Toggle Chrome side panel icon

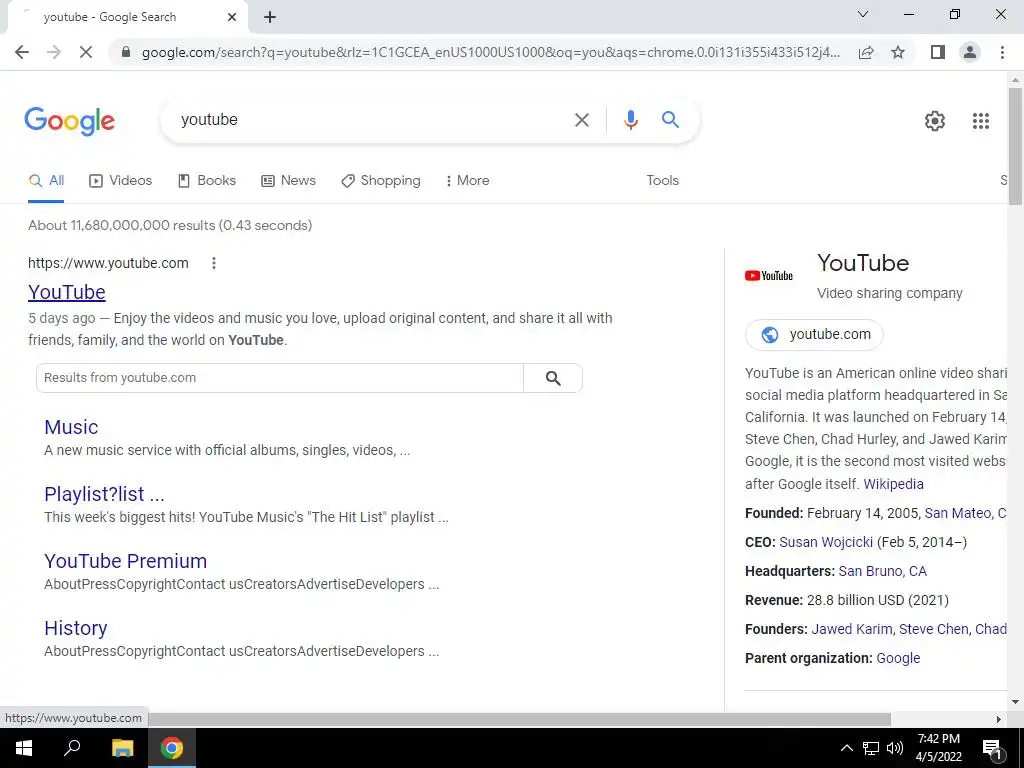click(938, 52)
